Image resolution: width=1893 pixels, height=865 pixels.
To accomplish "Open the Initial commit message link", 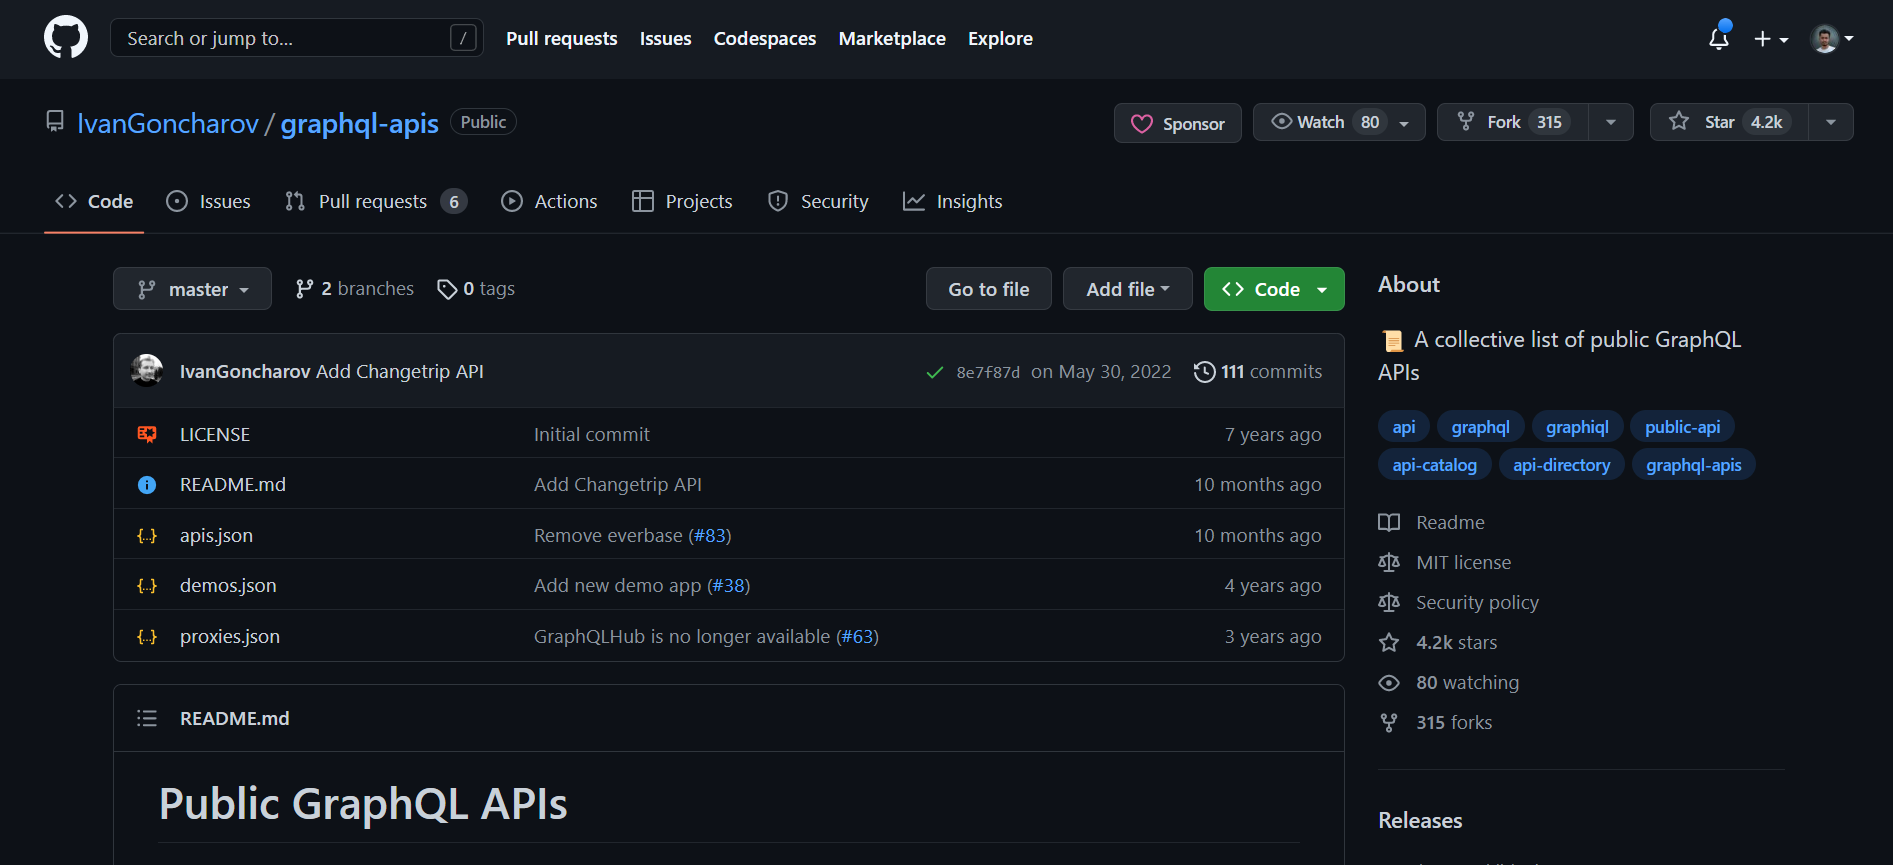I will (x=592, y=434).
